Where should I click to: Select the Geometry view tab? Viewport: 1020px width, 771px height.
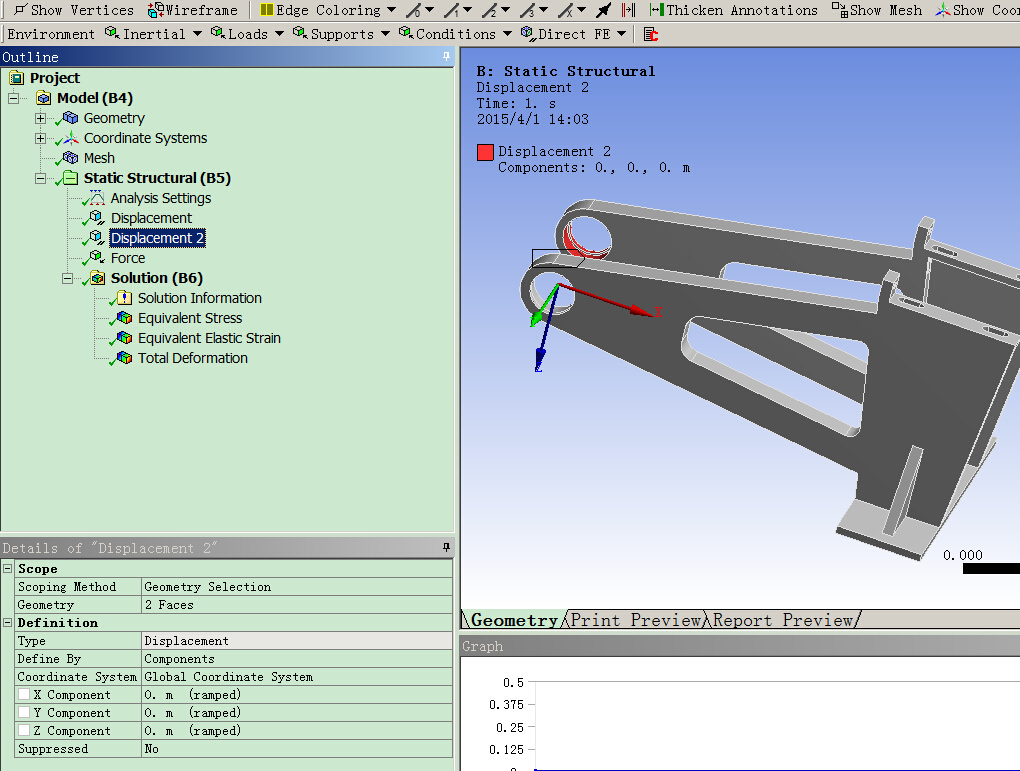[x=514, y=620]
